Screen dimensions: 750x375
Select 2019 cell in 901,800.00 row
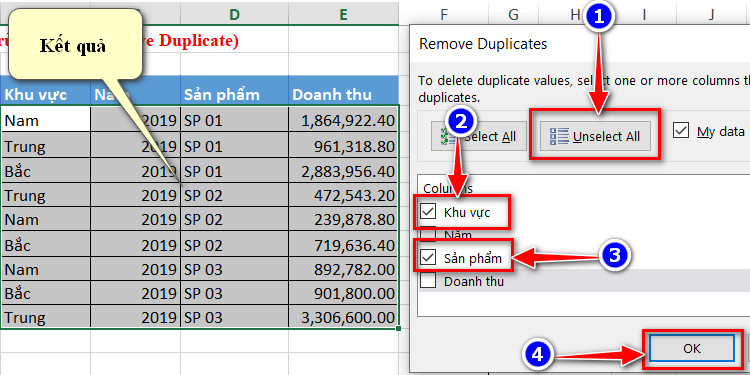135,294
